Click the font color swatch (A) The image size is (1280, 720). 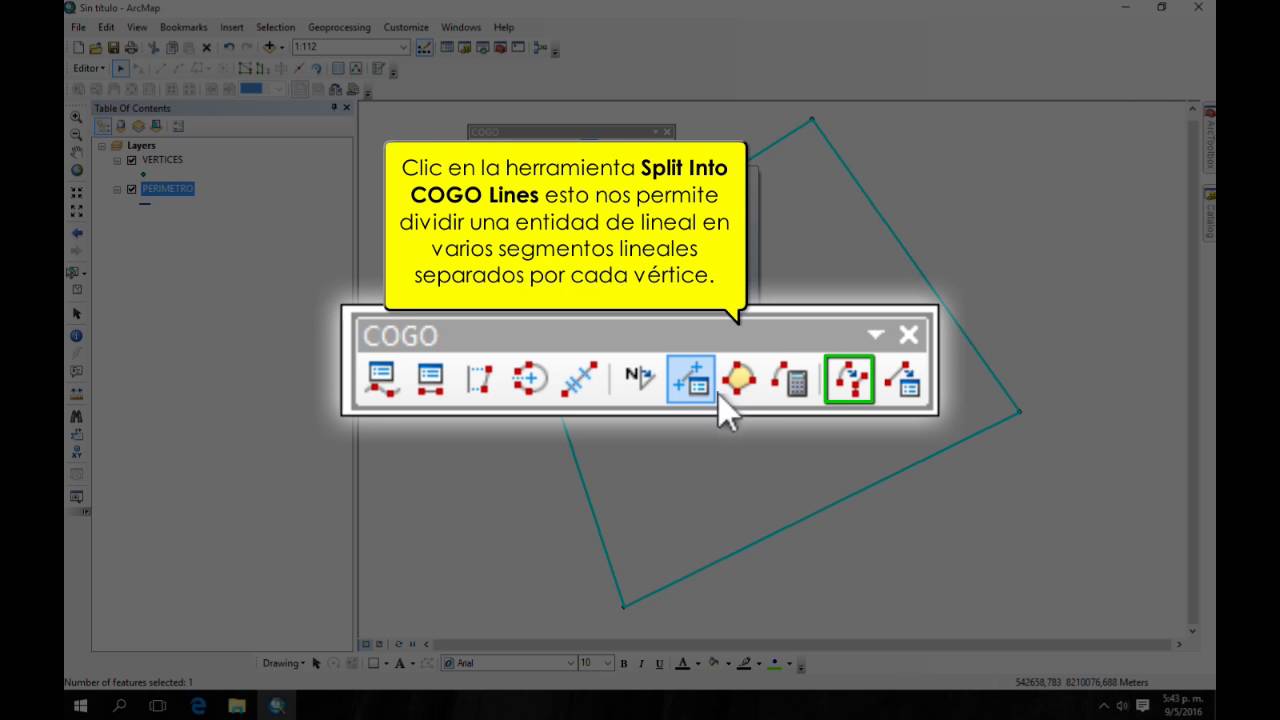click(x=683, y=663)
